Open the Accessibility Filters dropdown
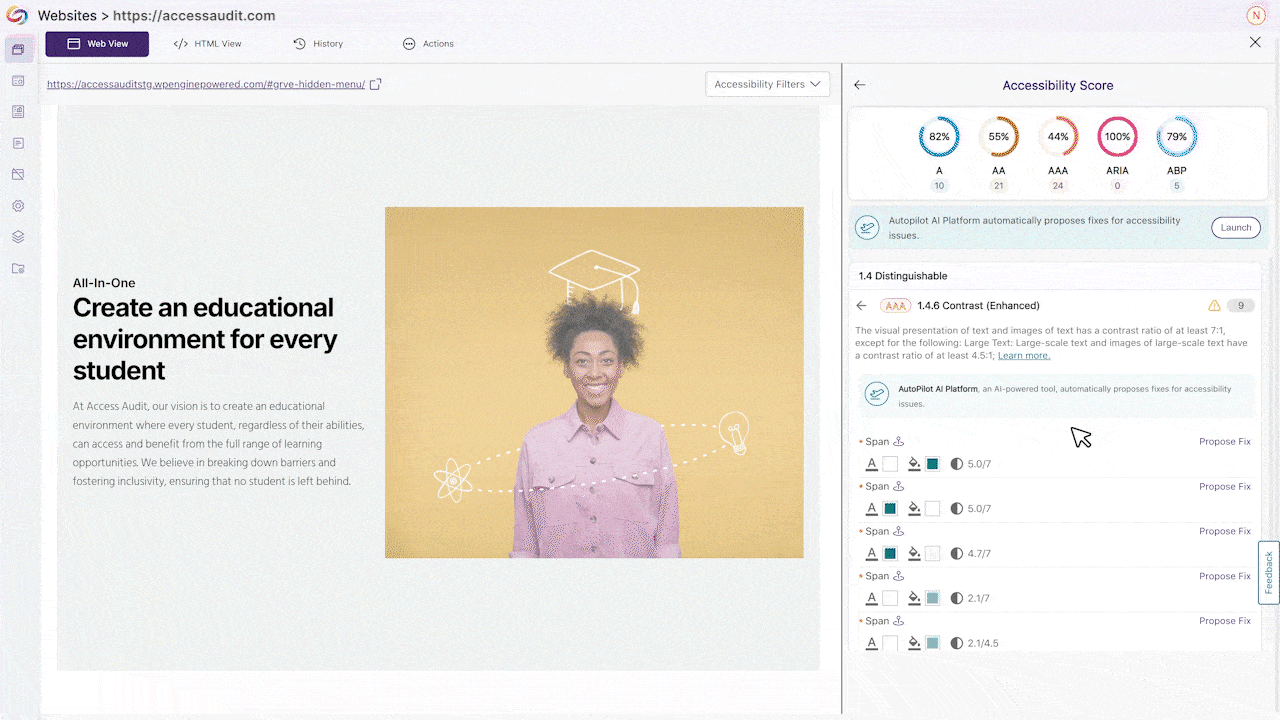 pyautogui.click(x=767, y=84)
